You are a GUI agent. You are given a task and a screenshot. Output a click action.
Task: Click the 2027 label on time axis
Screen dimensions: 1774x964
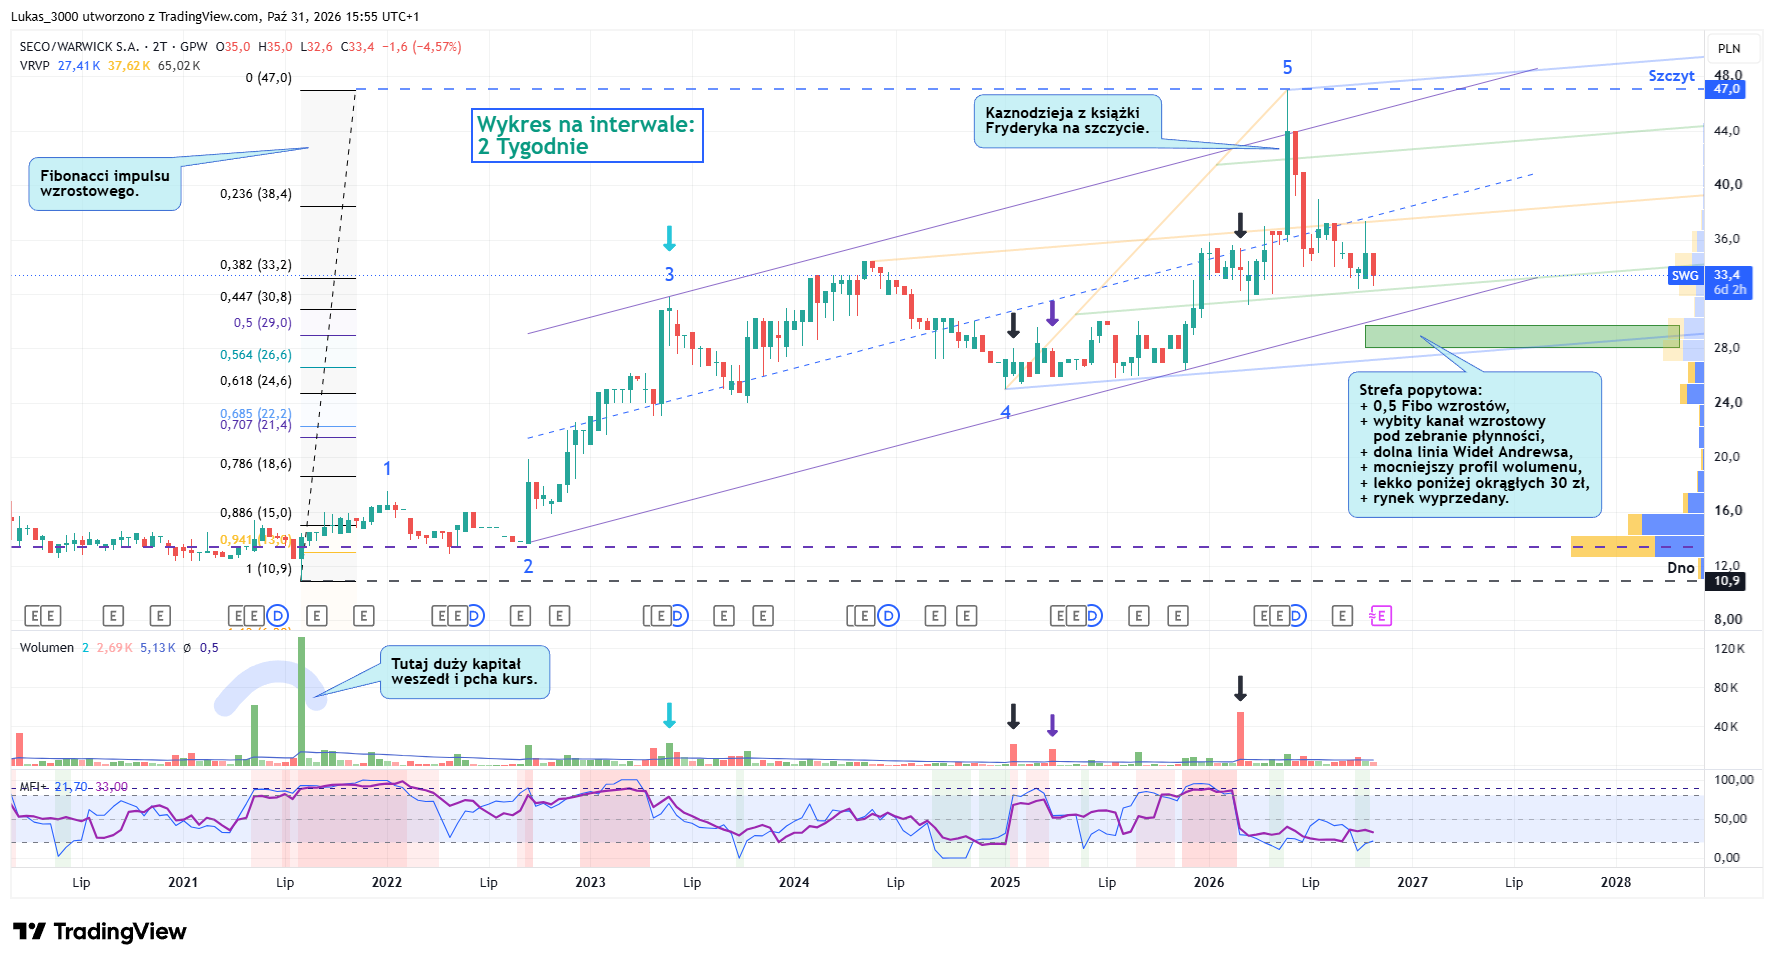pyautogui.click(x=1412, y=882)
